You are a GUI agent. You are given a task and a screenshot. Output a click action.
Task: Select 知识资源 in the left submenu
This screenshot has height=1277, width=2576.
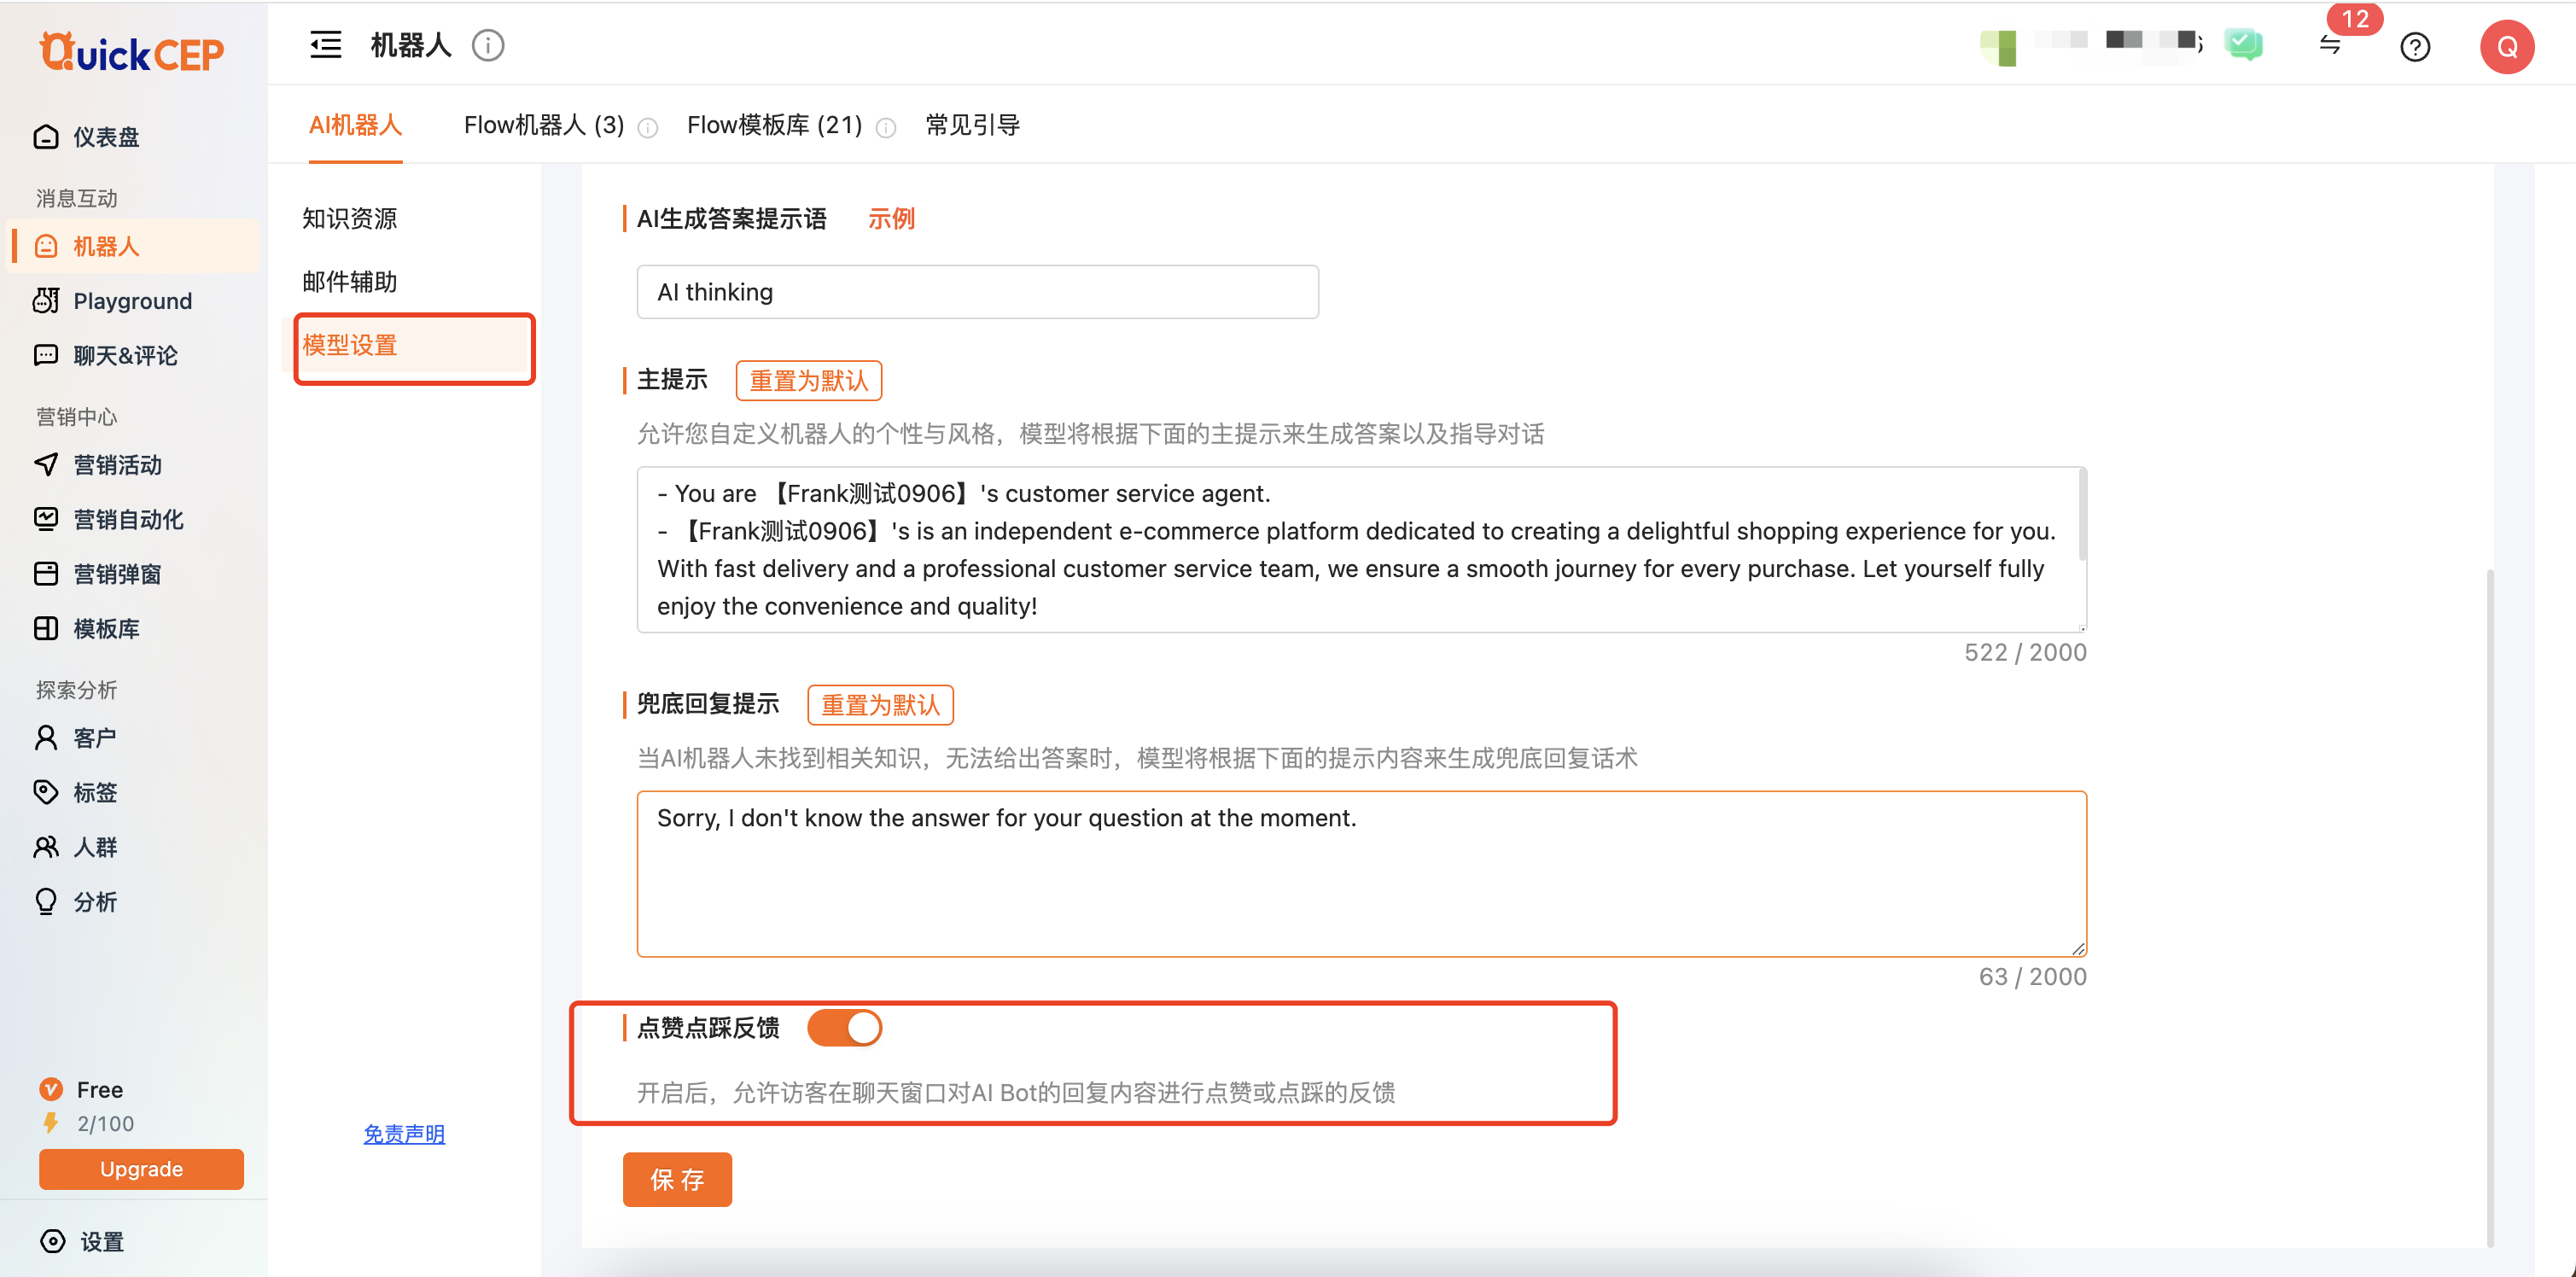350,218
